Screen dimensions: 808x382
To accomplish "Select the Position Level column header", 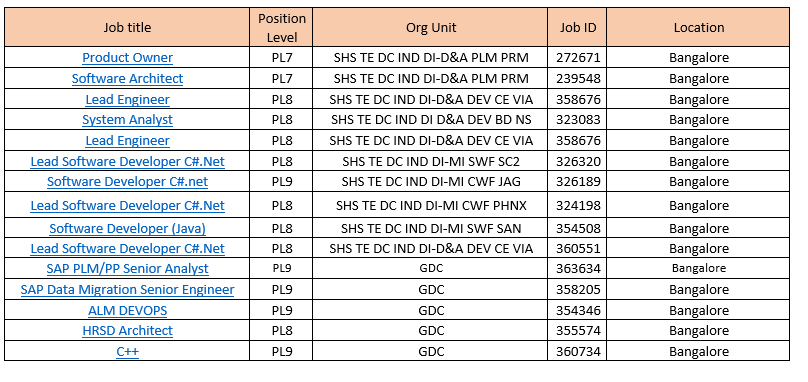I will [281, 27].
